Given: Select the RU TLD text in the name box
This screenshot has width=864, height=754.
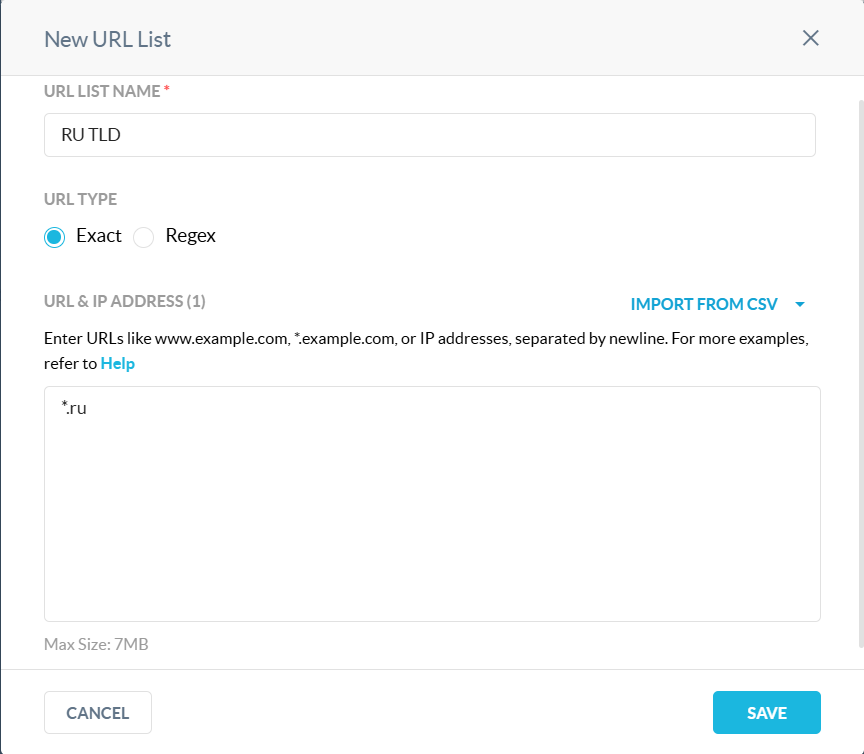Looking at the screenshot, I should click(x=90, y=134).
